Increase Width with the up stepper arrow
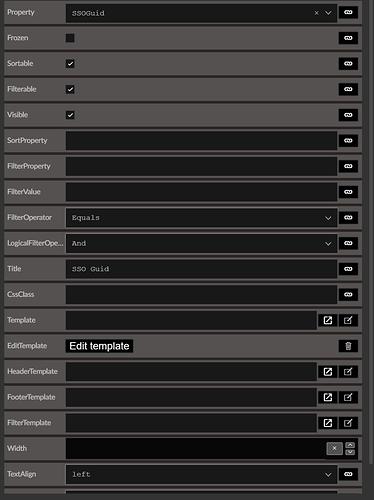 350,445
